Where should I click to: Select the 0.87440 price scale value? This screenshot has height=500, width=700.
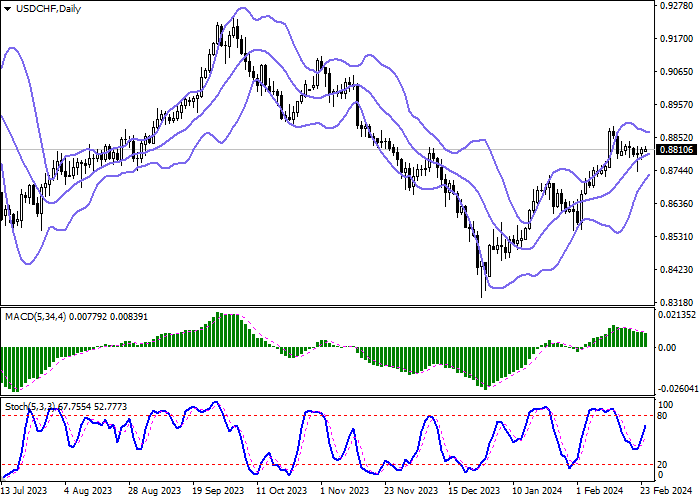coord(677,171)
